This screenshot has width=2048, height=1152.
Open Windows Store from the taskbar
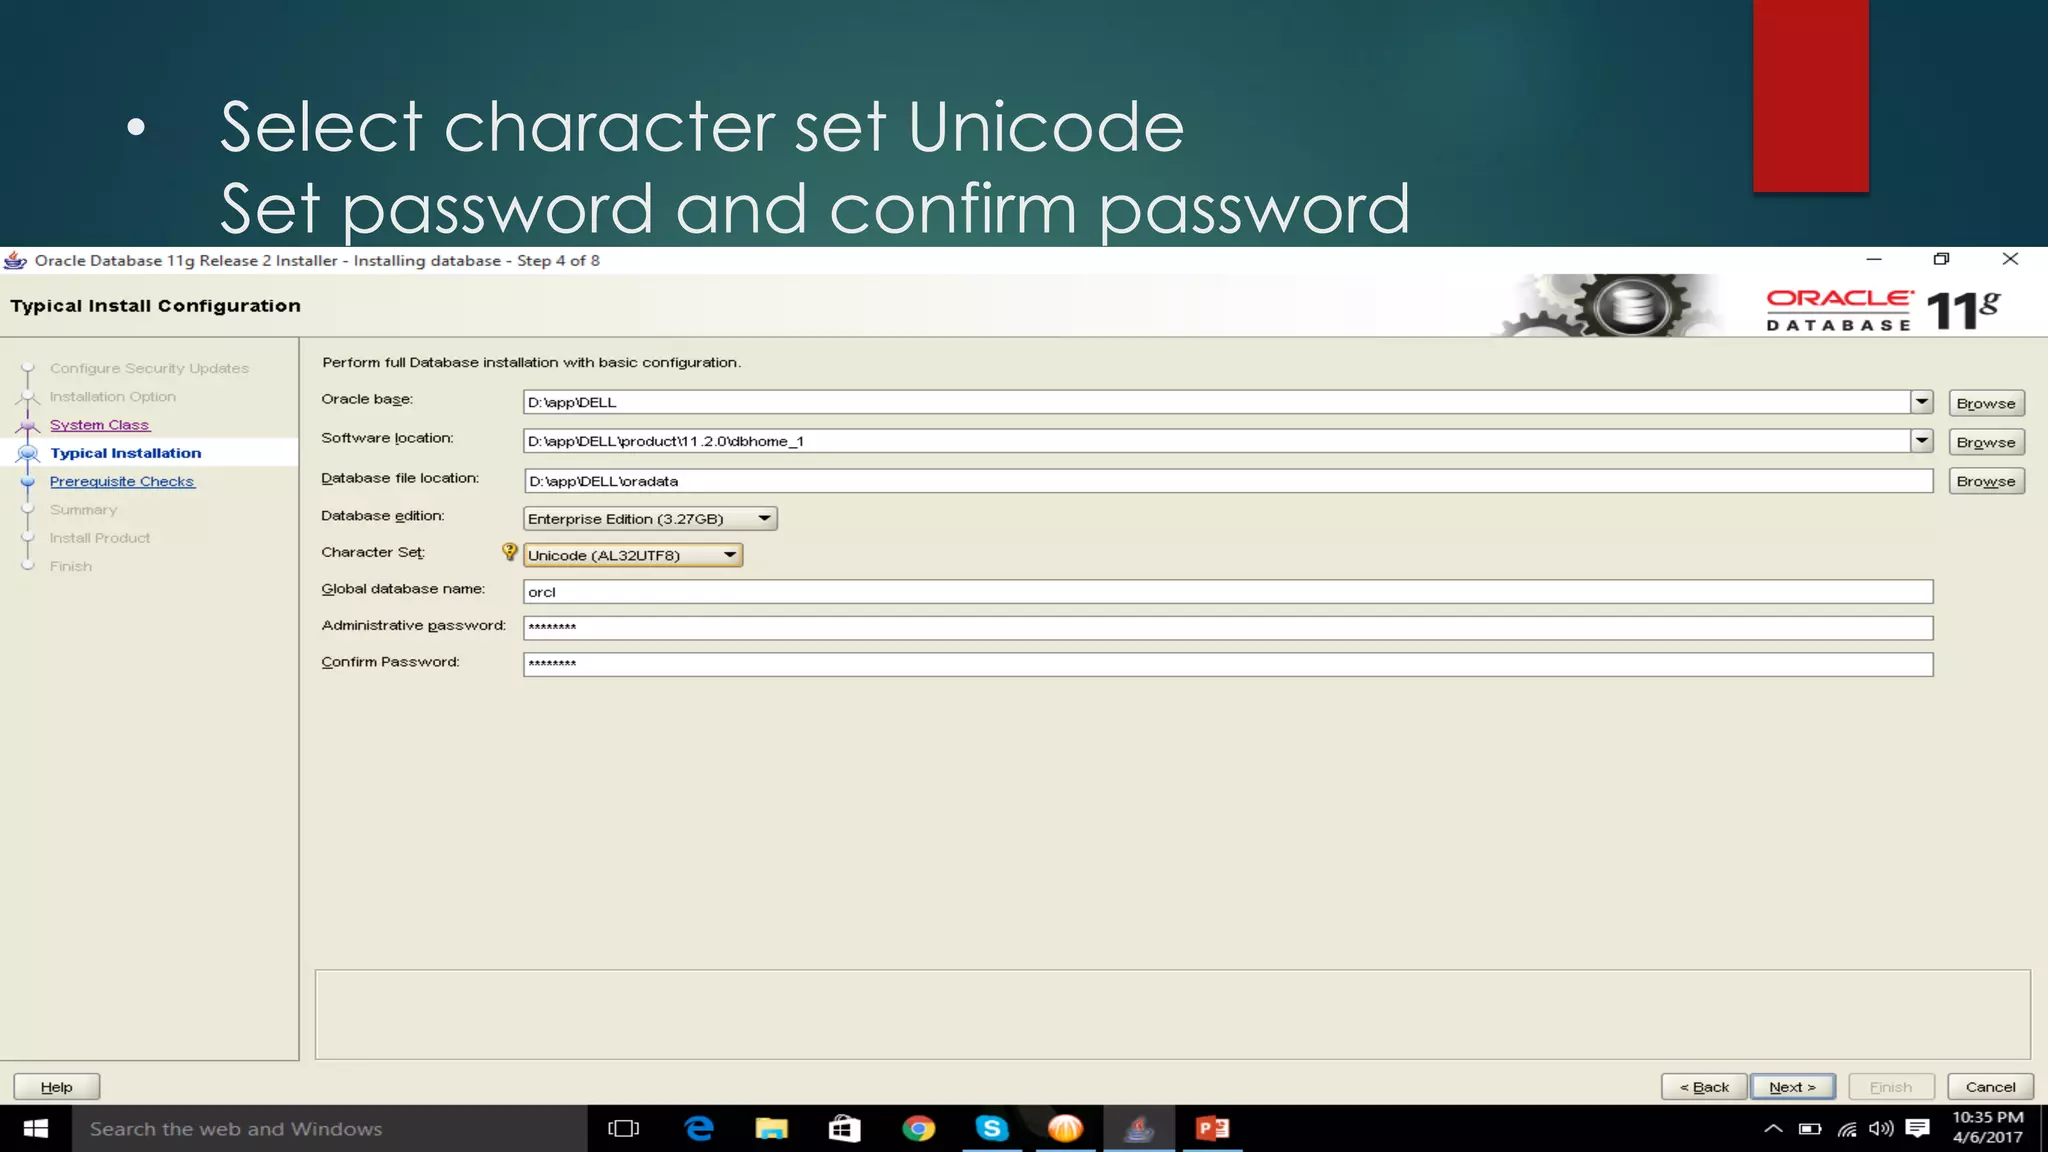point(845,1129)
